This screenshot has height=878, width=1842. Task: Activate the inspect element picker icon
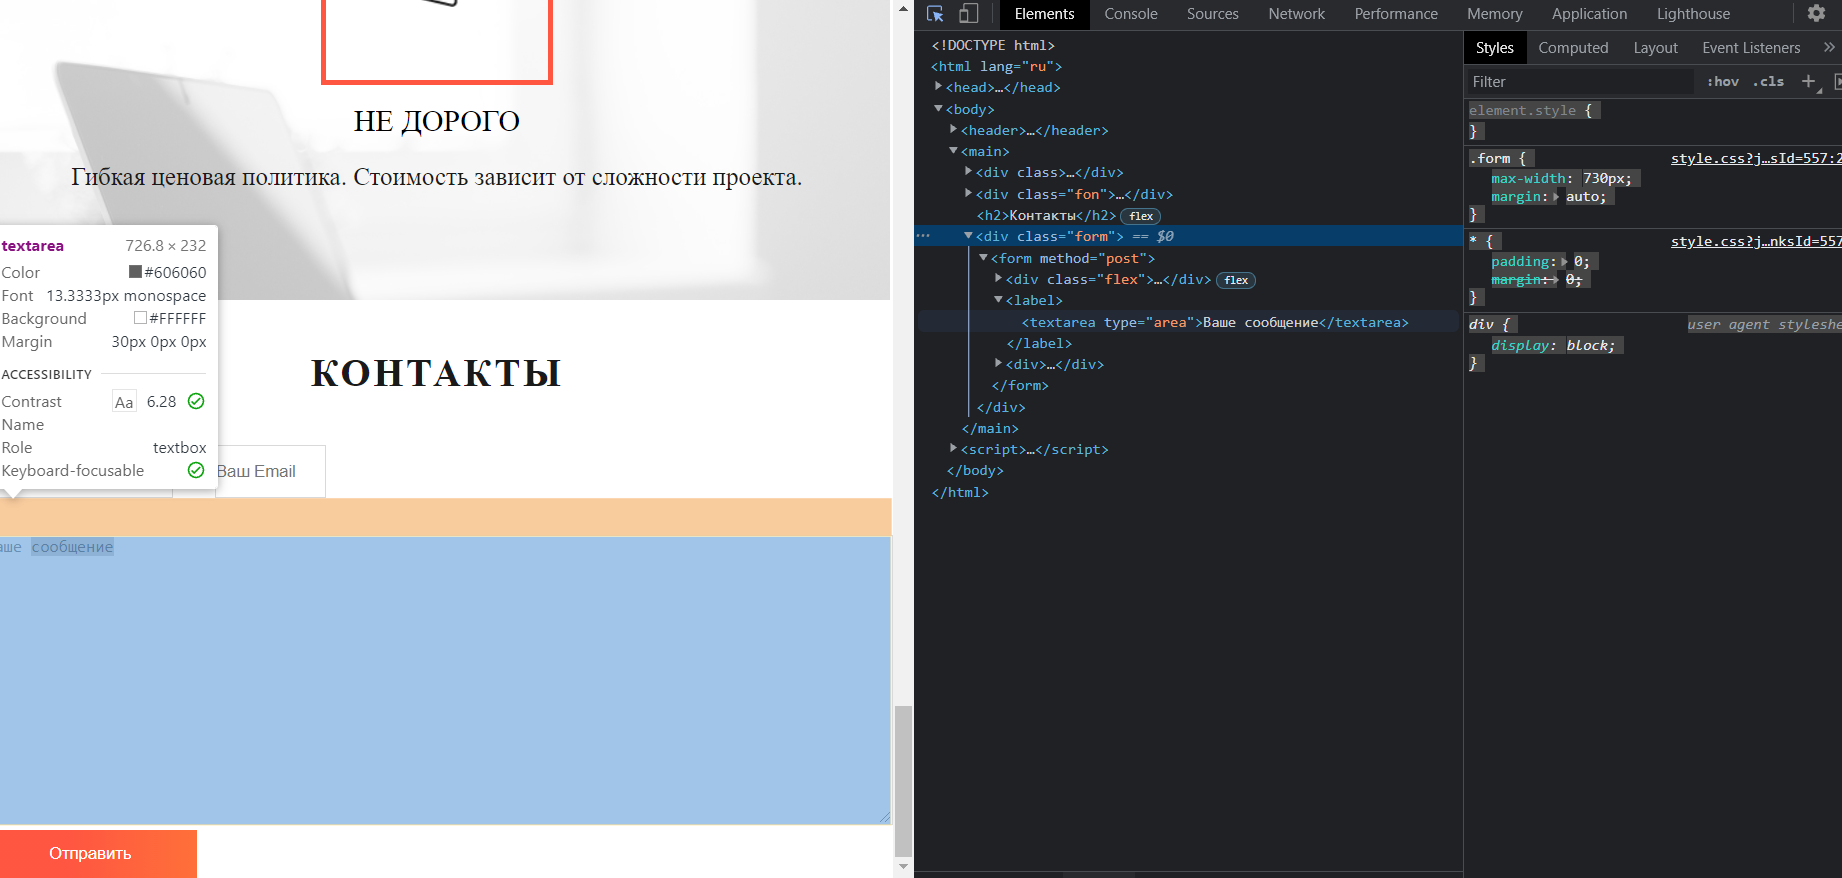pyautogui.click(x=936, y=14)
